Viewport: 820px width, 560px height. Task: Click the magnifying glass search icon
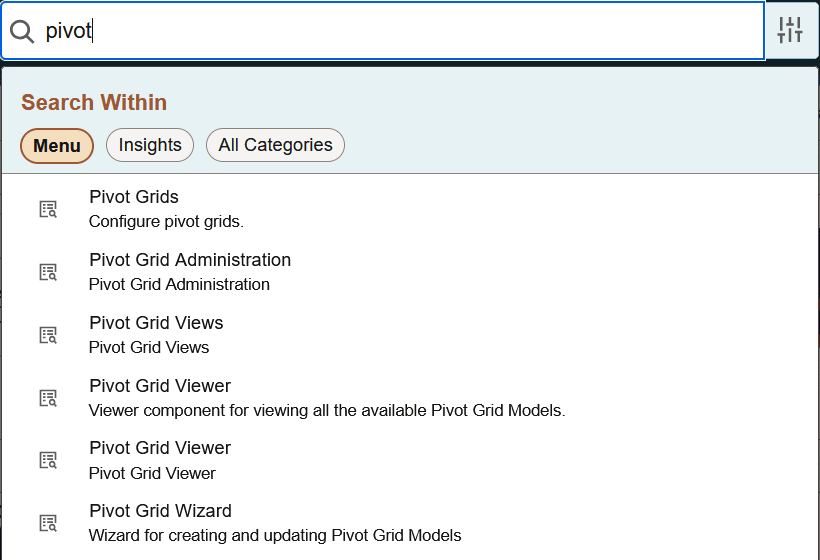(22, 31)
